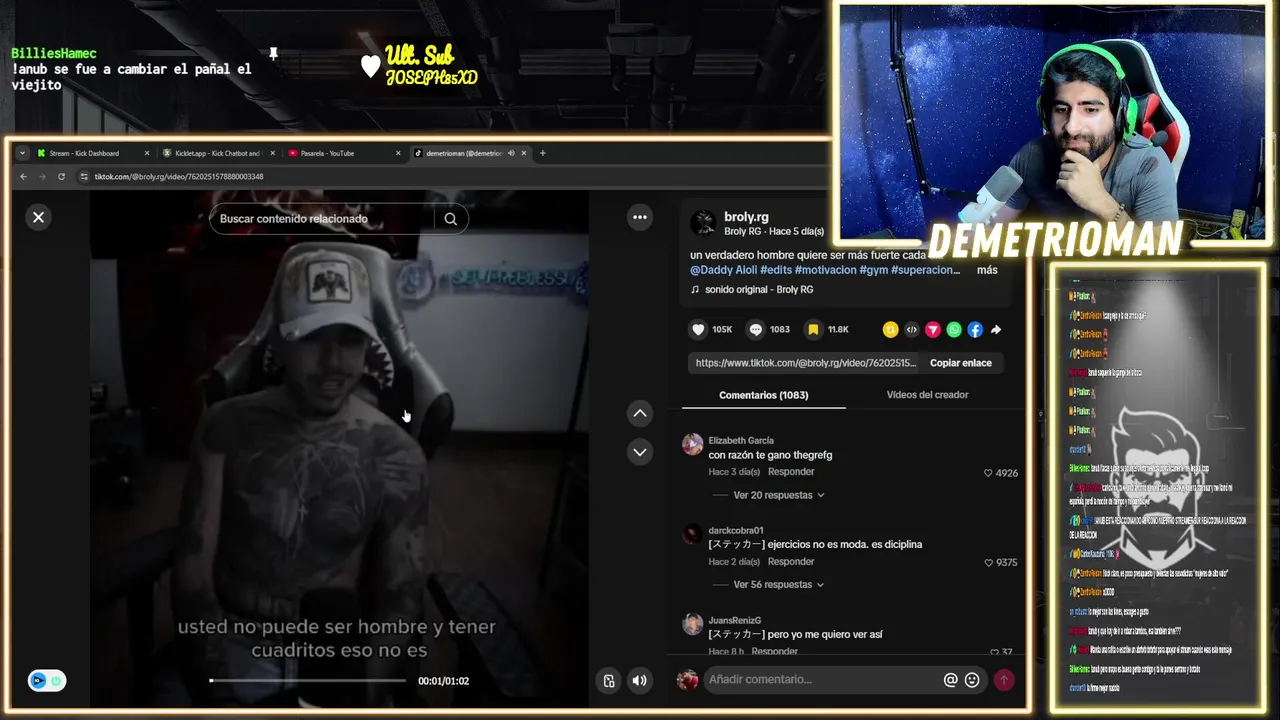Get the embed code via the code icon

point(911,329)
